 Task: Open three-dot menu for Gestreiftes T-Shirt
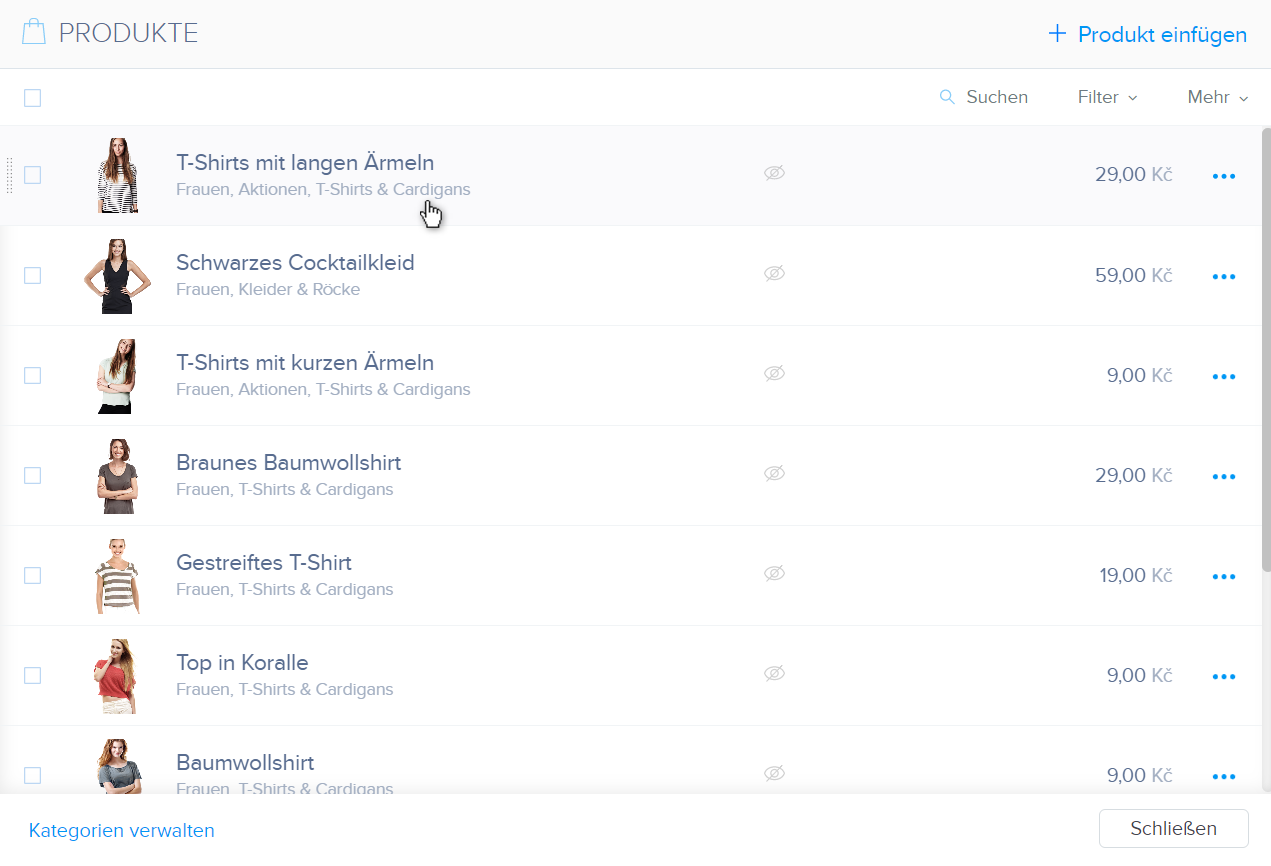click(1223, 576)
